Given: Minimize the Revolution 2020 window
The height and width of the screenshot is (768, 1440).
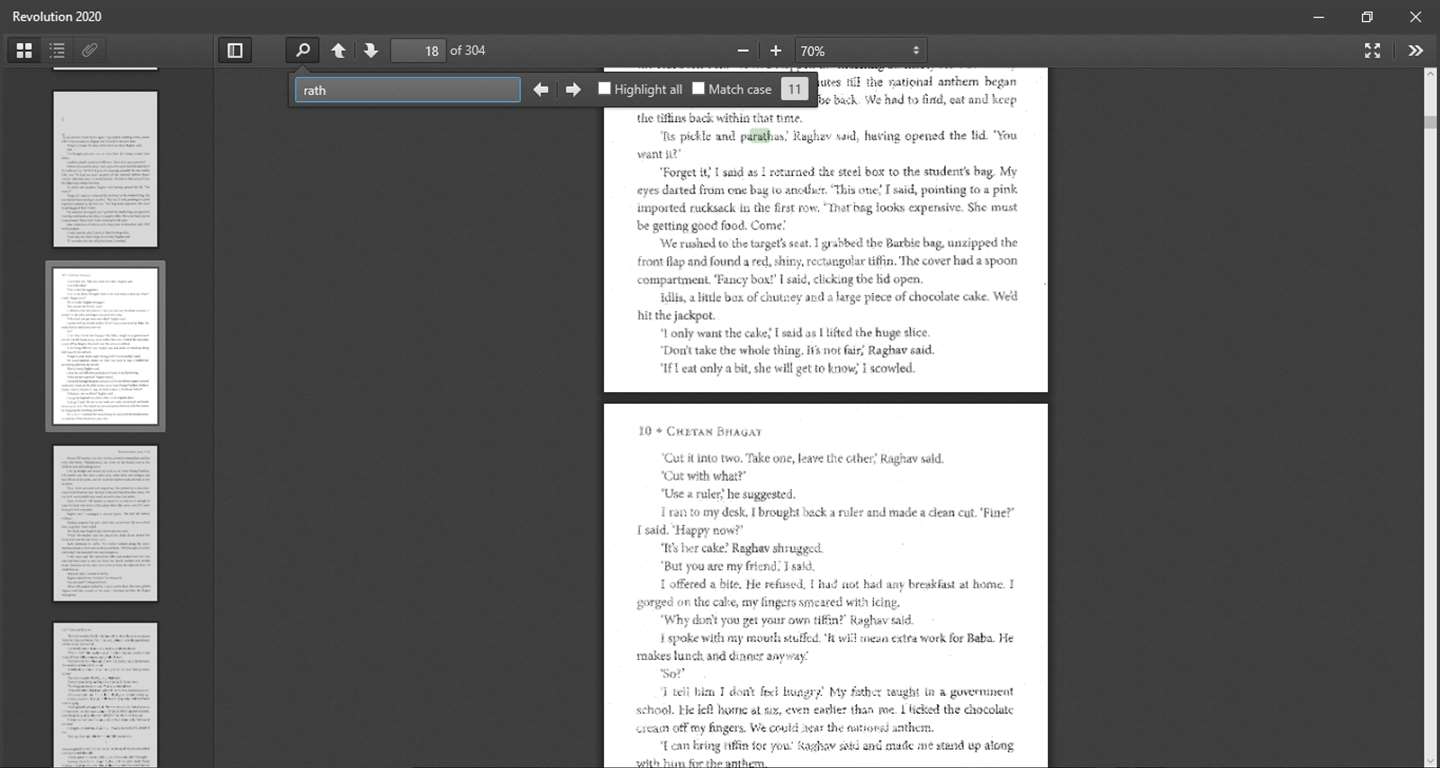Looking at the screenshot, I should [x=1320, y=16].
